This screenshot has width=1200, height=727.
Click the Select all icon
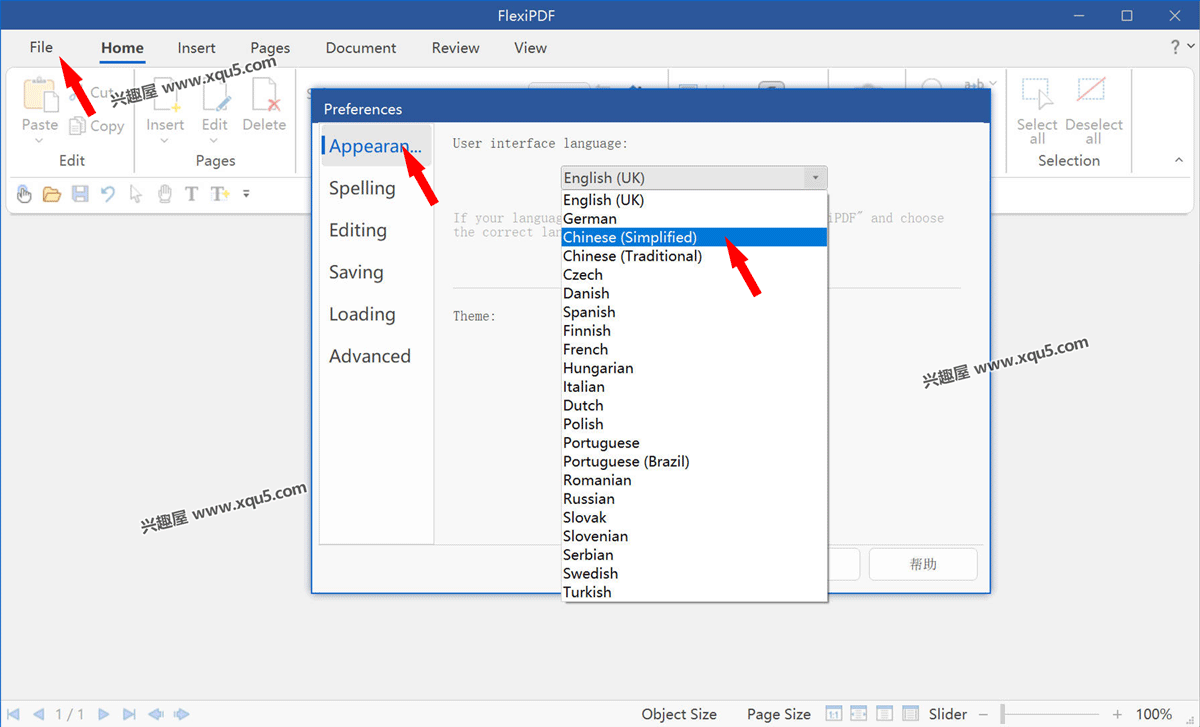(1037, 94)
